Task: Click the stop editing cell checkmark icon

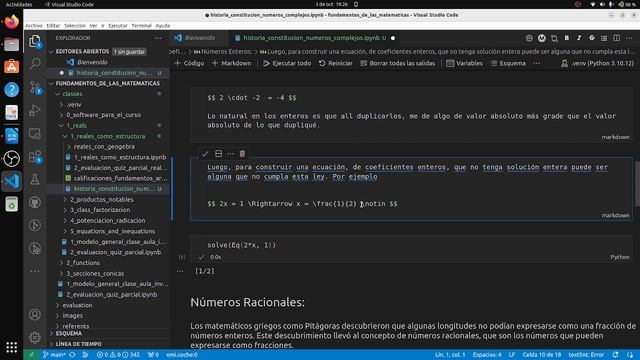Action: [x=205, y=154]
